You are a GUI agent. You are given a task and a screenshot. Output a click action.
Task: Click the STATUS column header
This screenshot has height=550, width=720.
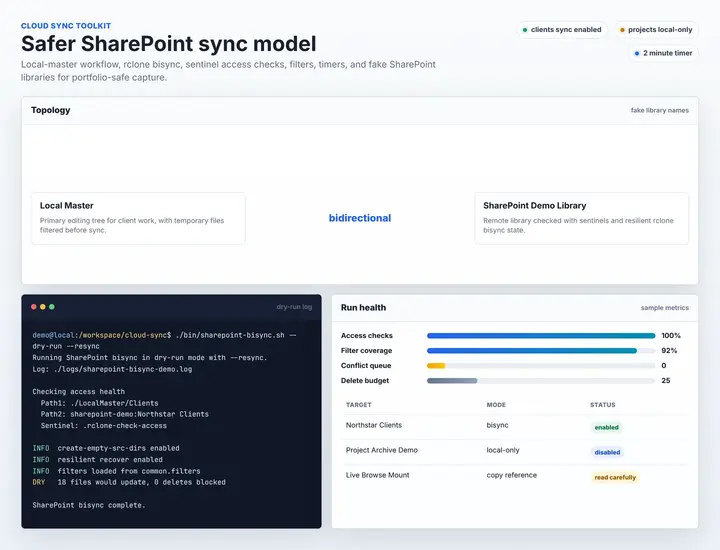click(602, 405)
